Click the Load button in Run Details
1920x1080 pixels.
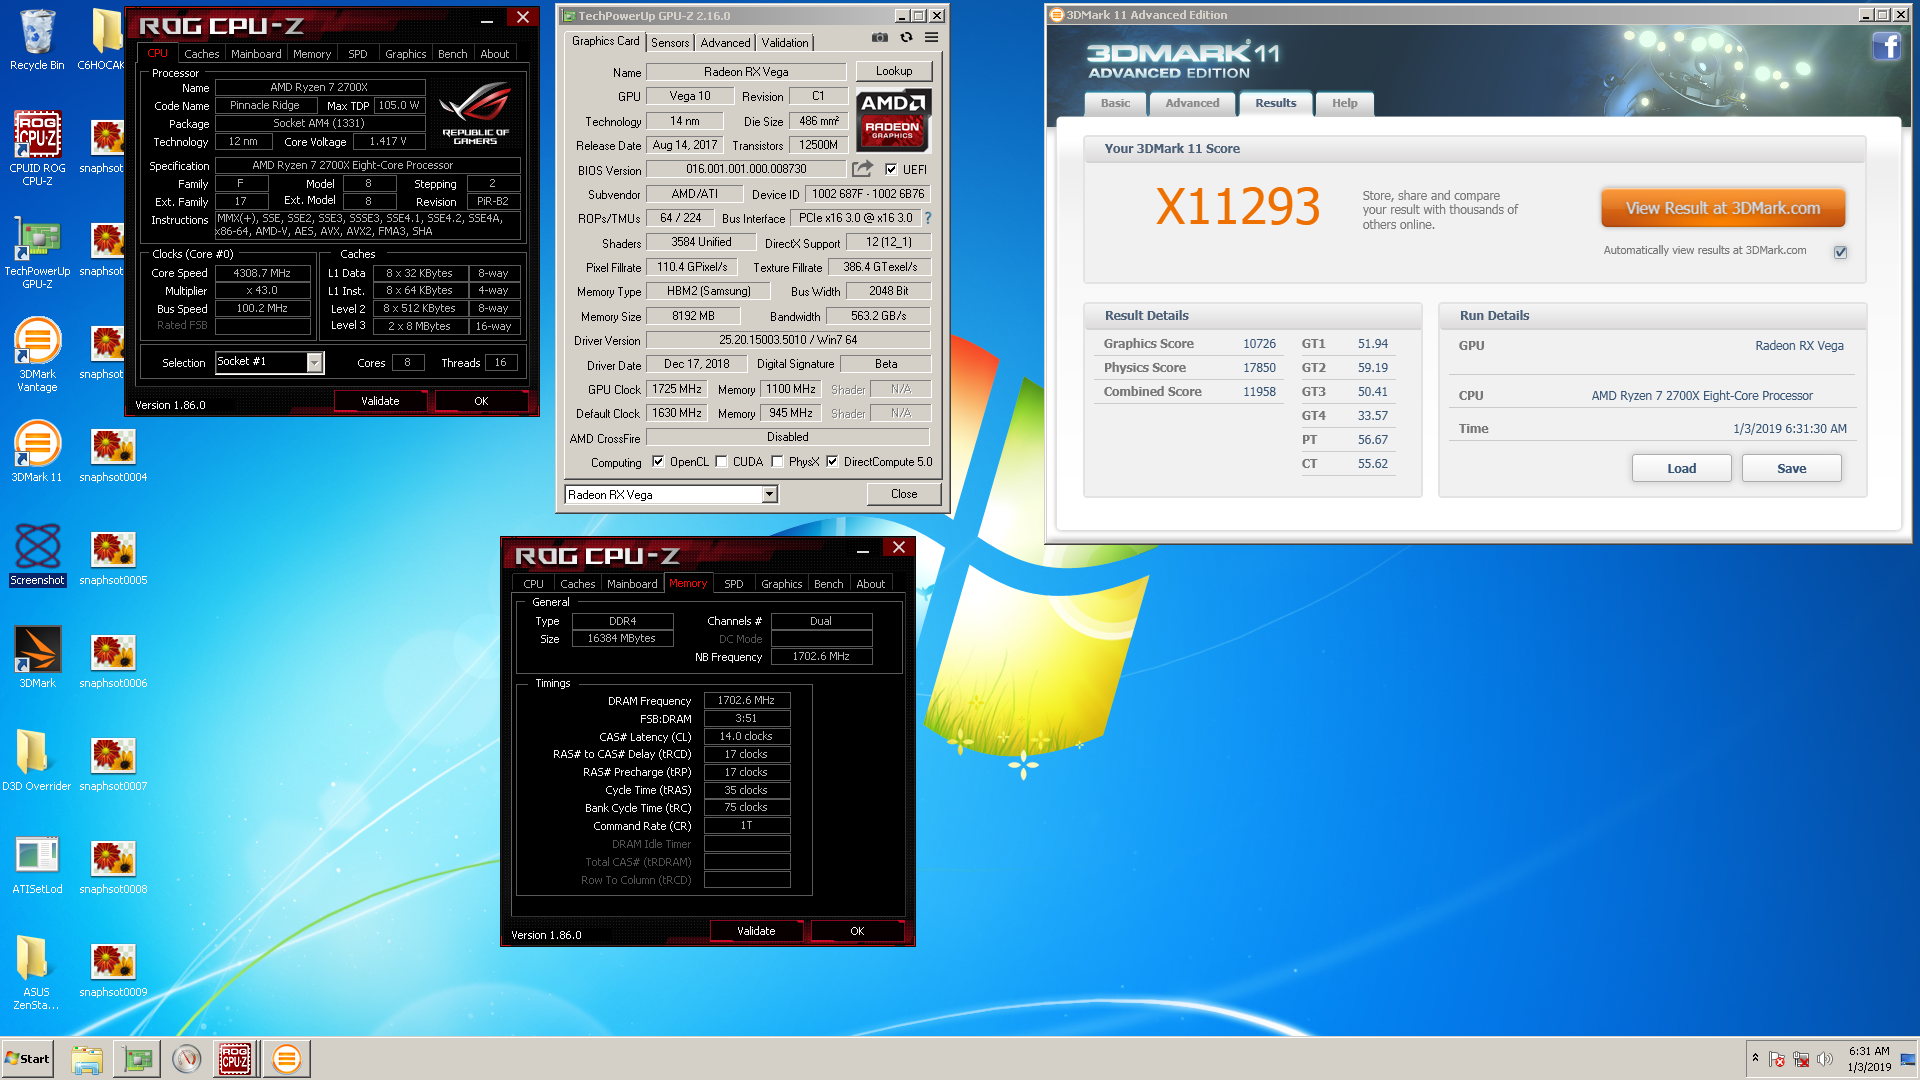pos(1681,468)
